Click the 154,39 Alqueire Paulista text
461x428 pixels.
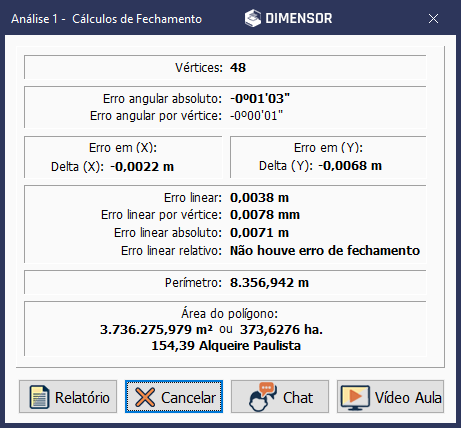[226, 346]
